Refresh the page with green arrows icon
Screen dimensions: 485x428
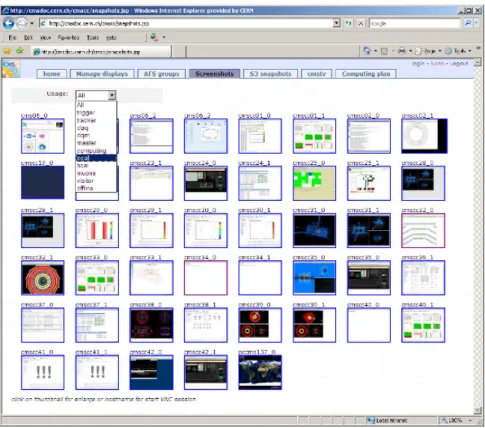[348, 23]
